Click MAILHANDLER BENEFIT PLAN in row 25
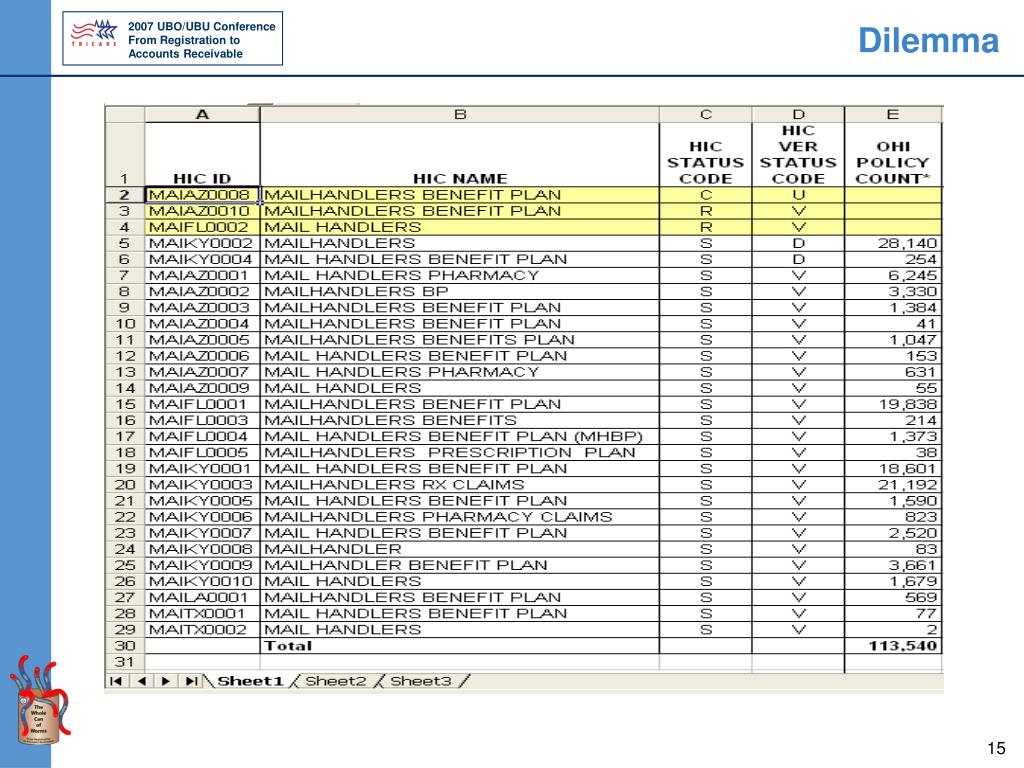The height and width of the screenshot is (768, 1024). click(460, 565)
